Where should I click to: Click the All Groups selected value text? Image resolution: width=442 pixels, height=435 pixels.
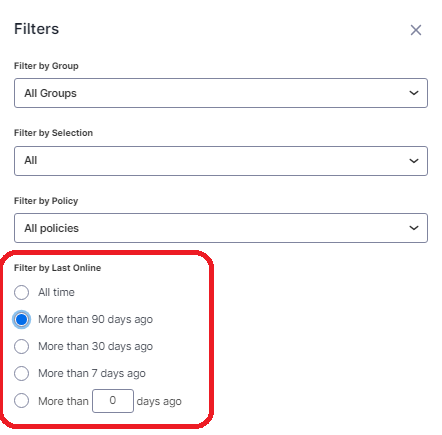[50, 93]
